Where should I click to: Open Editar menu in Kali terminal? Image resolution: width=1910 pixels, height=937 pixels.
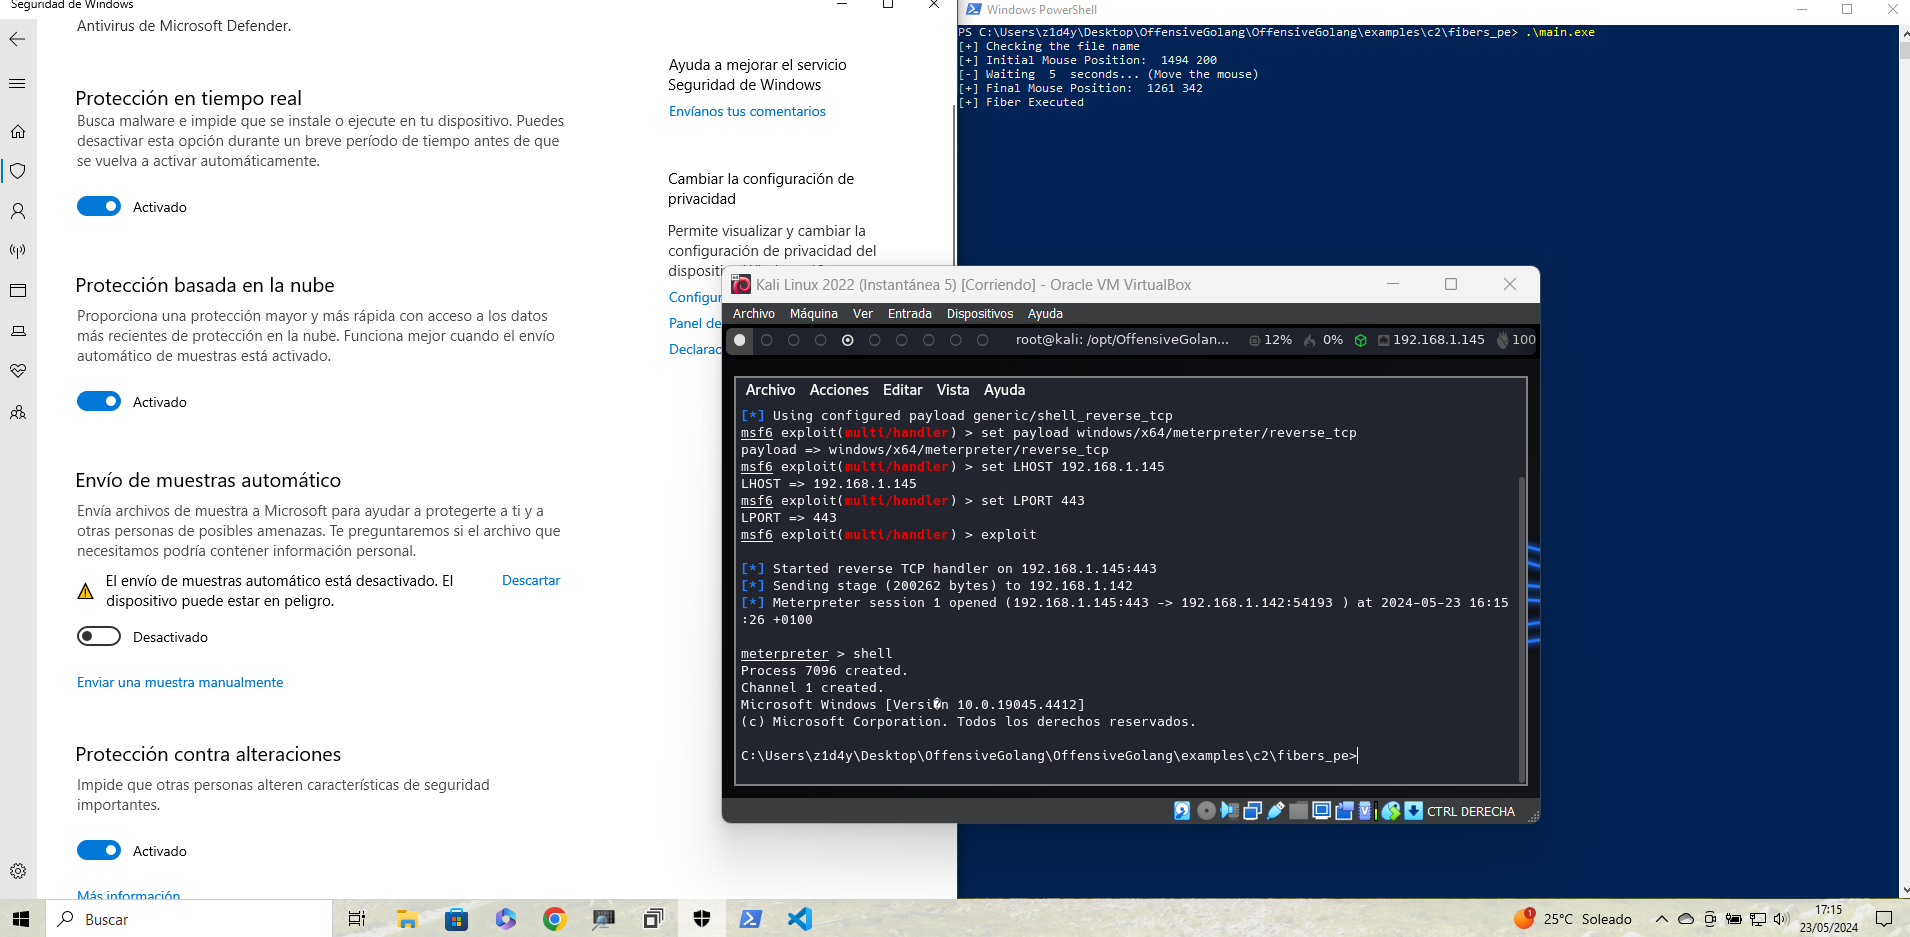coord(903,390)
